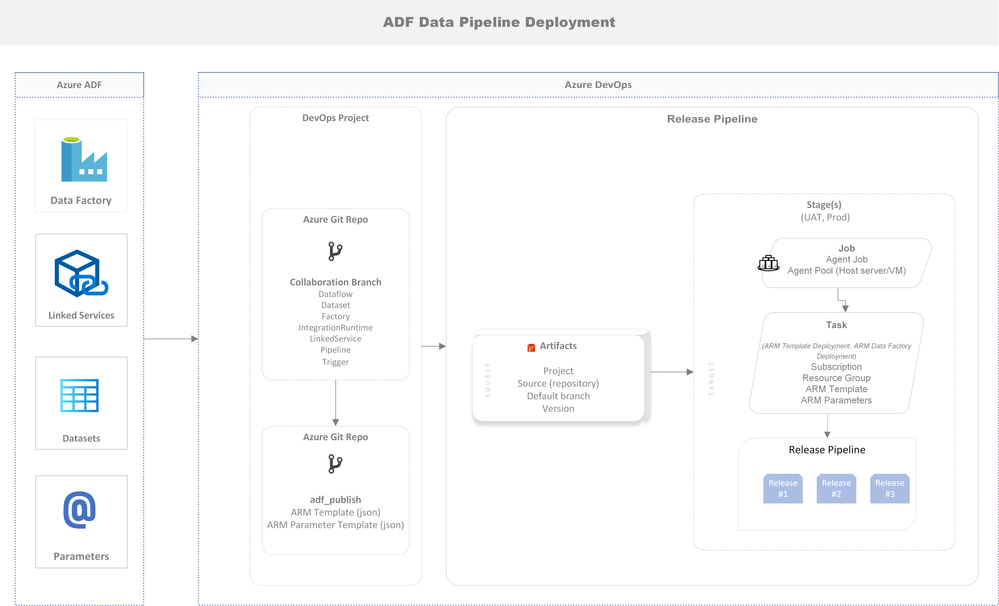Select the Collaboration Branch label
The height and width of the screenshot is (606, 999).
[336, 282]
